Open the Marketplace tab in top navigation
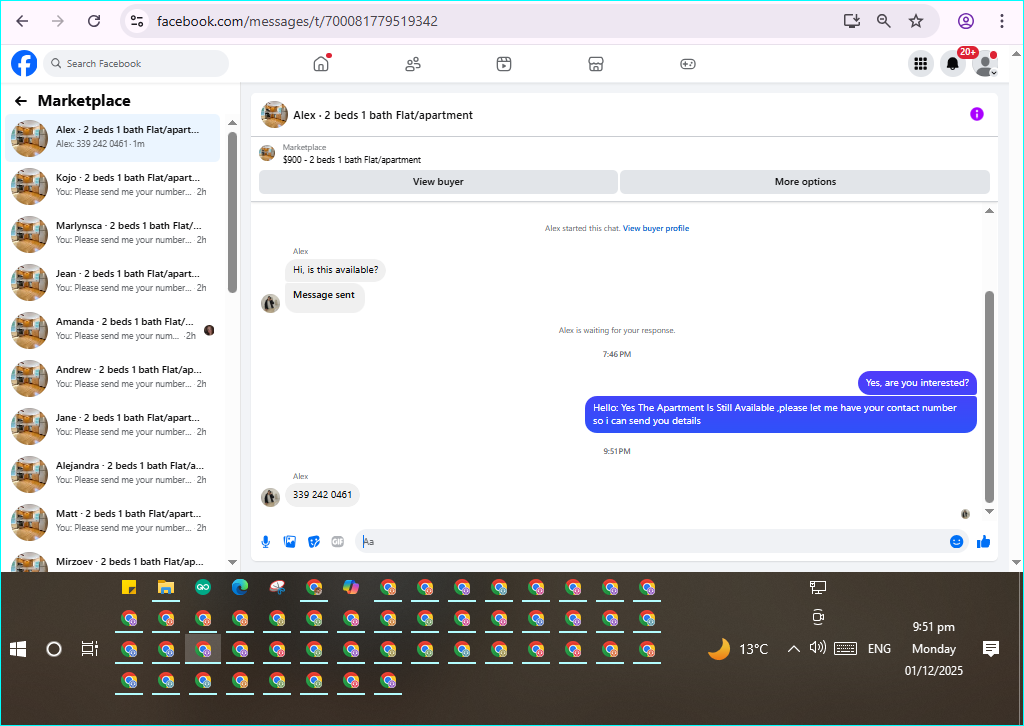 coord(596,63)
